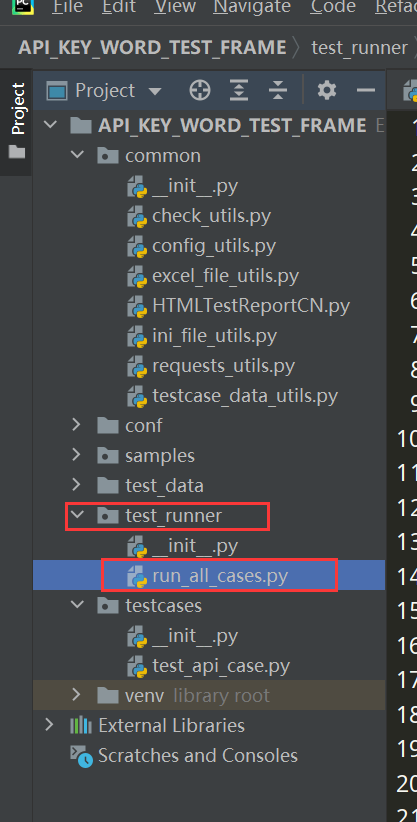417x822 pixels.
Task: Expand the samples folder
Action: pyautogui.click(x=77, y=455)
